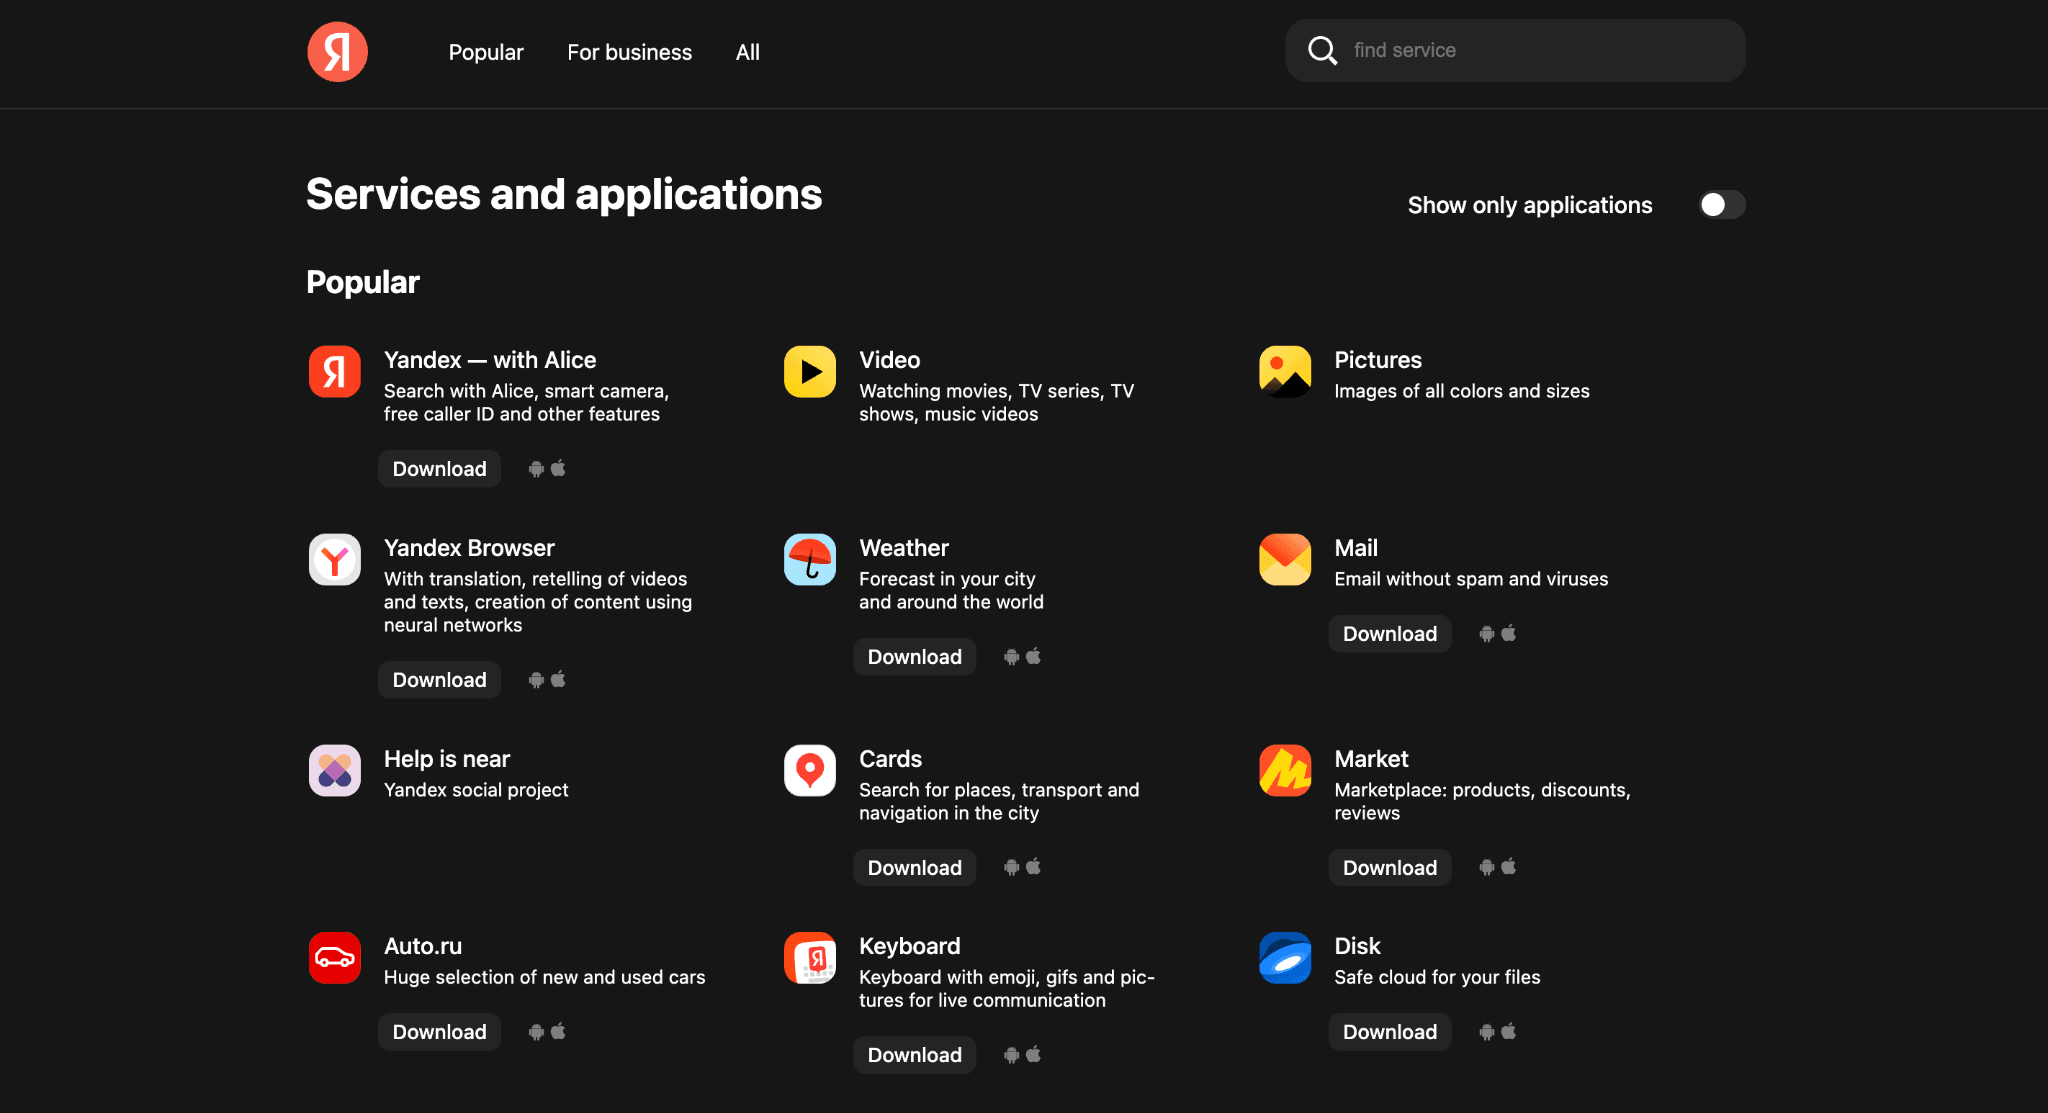
Task: Click the Cards map pin icon
Action: coord(810,771)
